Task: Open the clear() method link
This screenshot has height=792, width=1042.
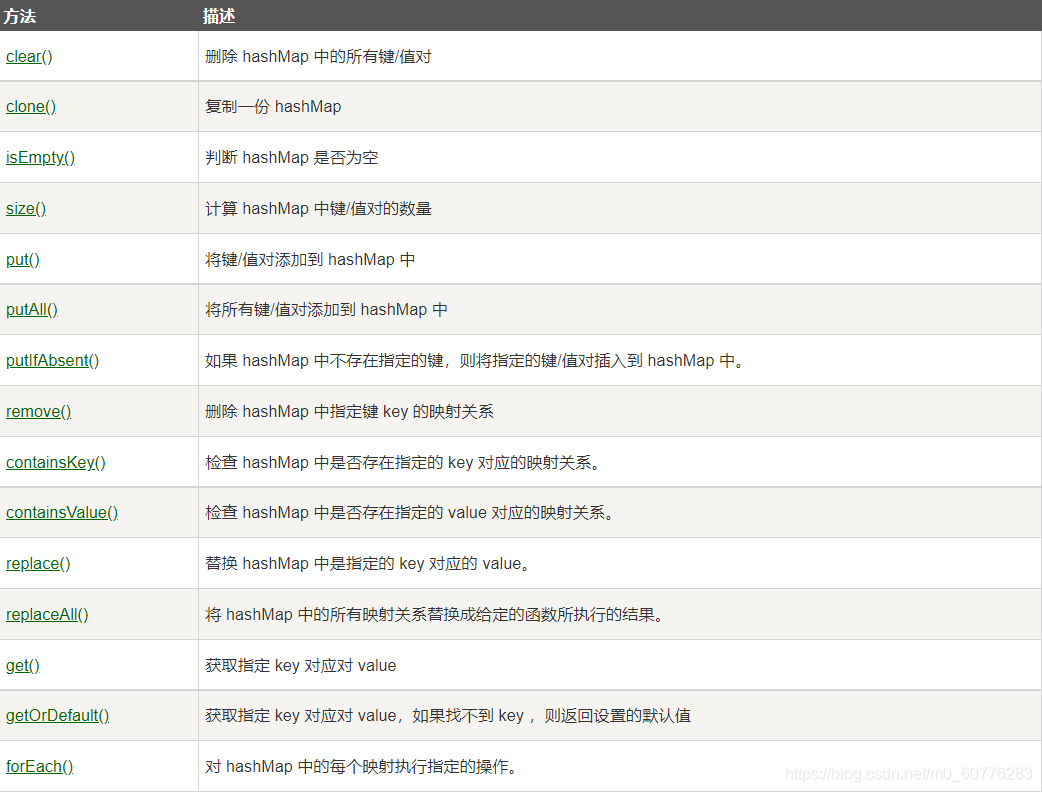Action: [x=29, y=56]
